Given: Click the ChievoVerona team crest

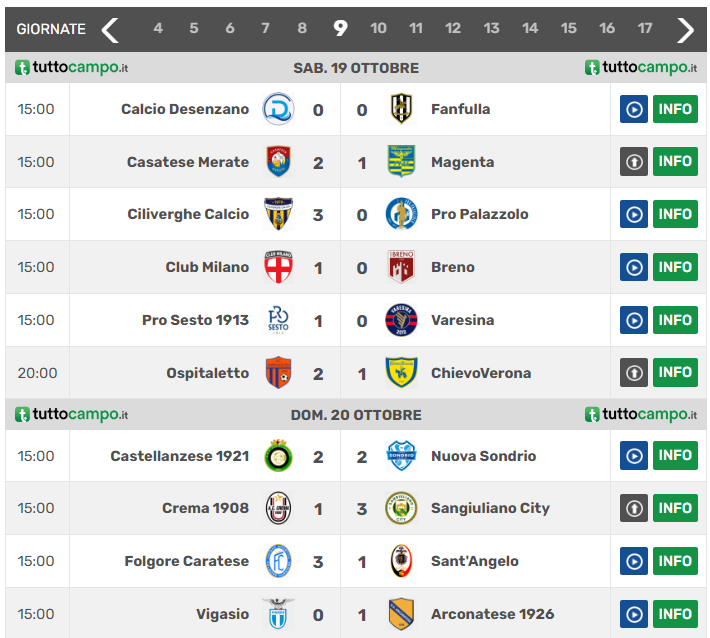Looking at the screenshot, I should [401, 373].
